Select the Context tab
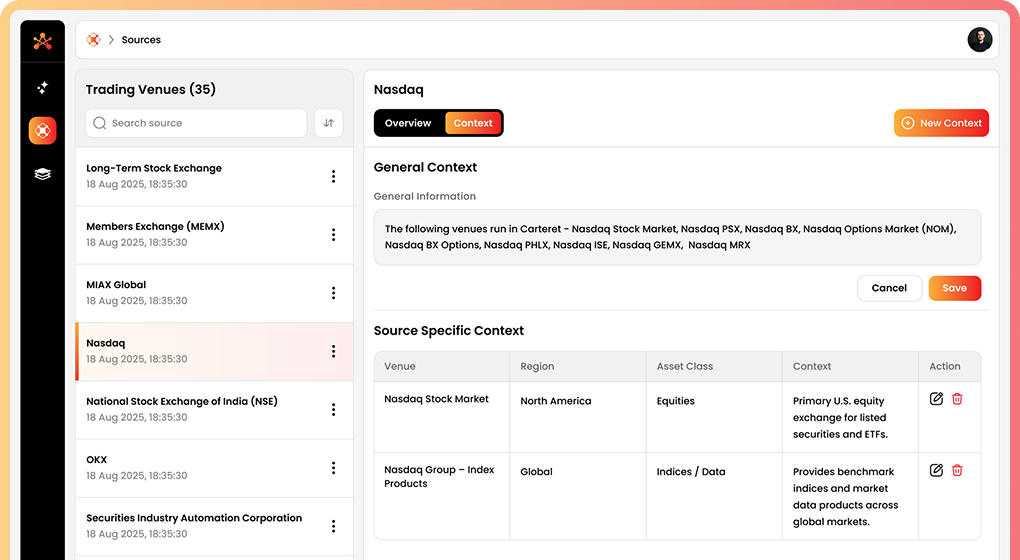The width and height of the screenshot is (1020, 560). point(473,123)
